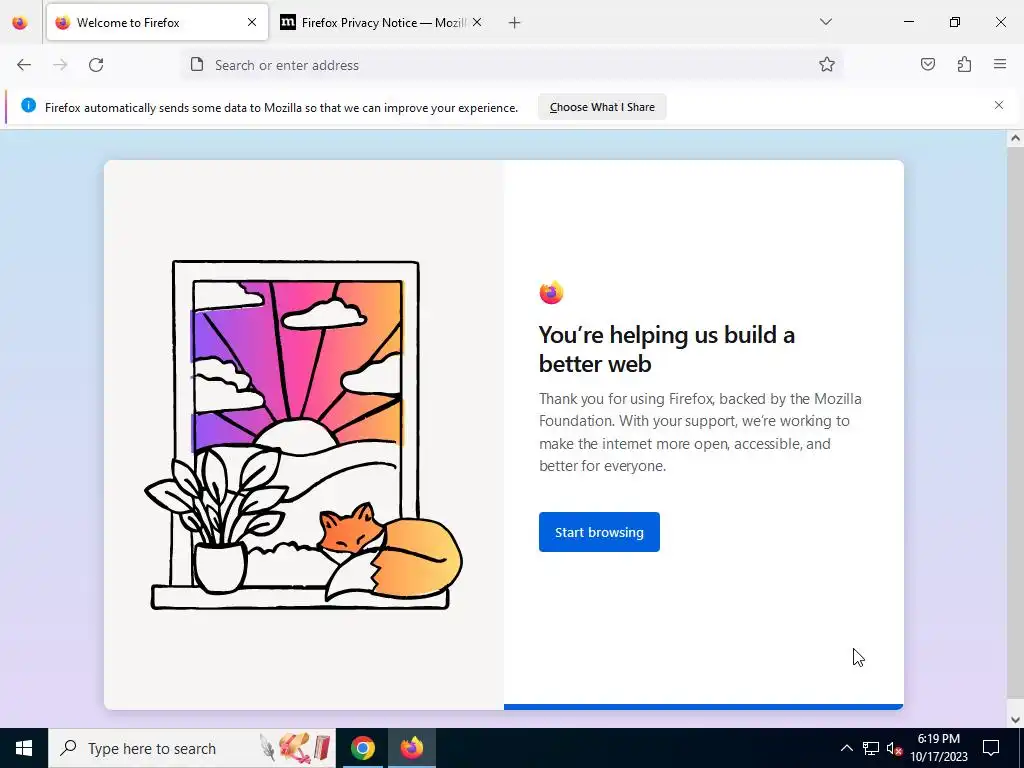
Task: Click the page icon in the address bar
Action: pos(197,65)
